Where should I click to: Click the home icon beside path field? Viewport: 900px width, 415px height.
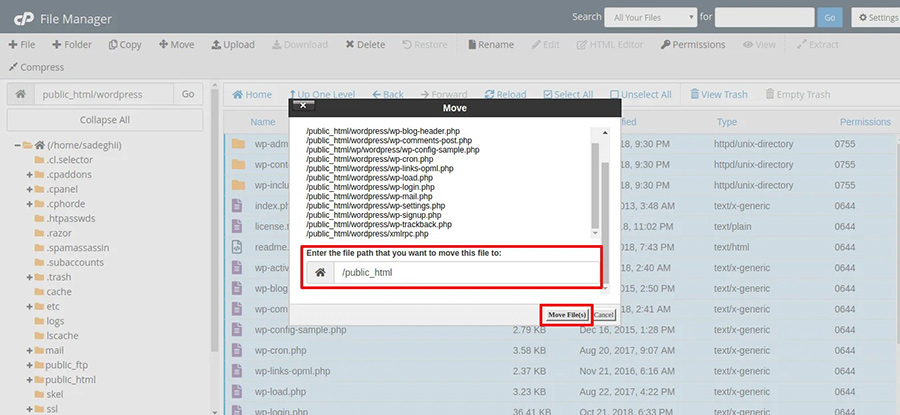[x=20, y=94]
